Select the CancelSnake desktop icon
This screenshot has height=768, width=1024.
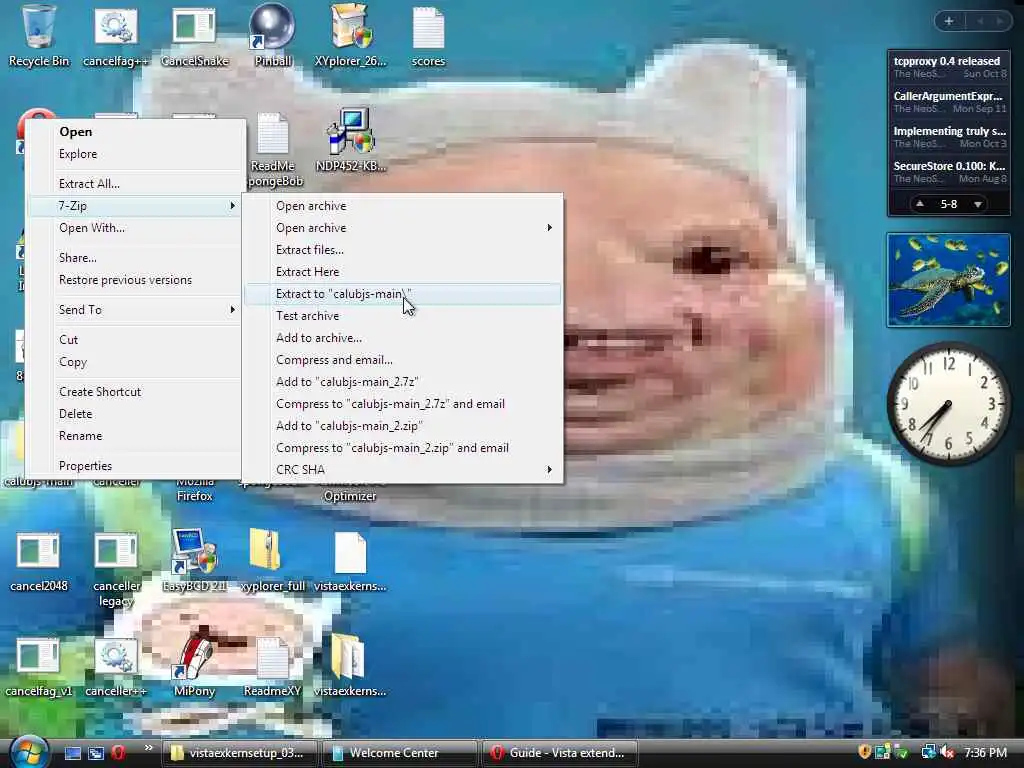click(194, 36)
